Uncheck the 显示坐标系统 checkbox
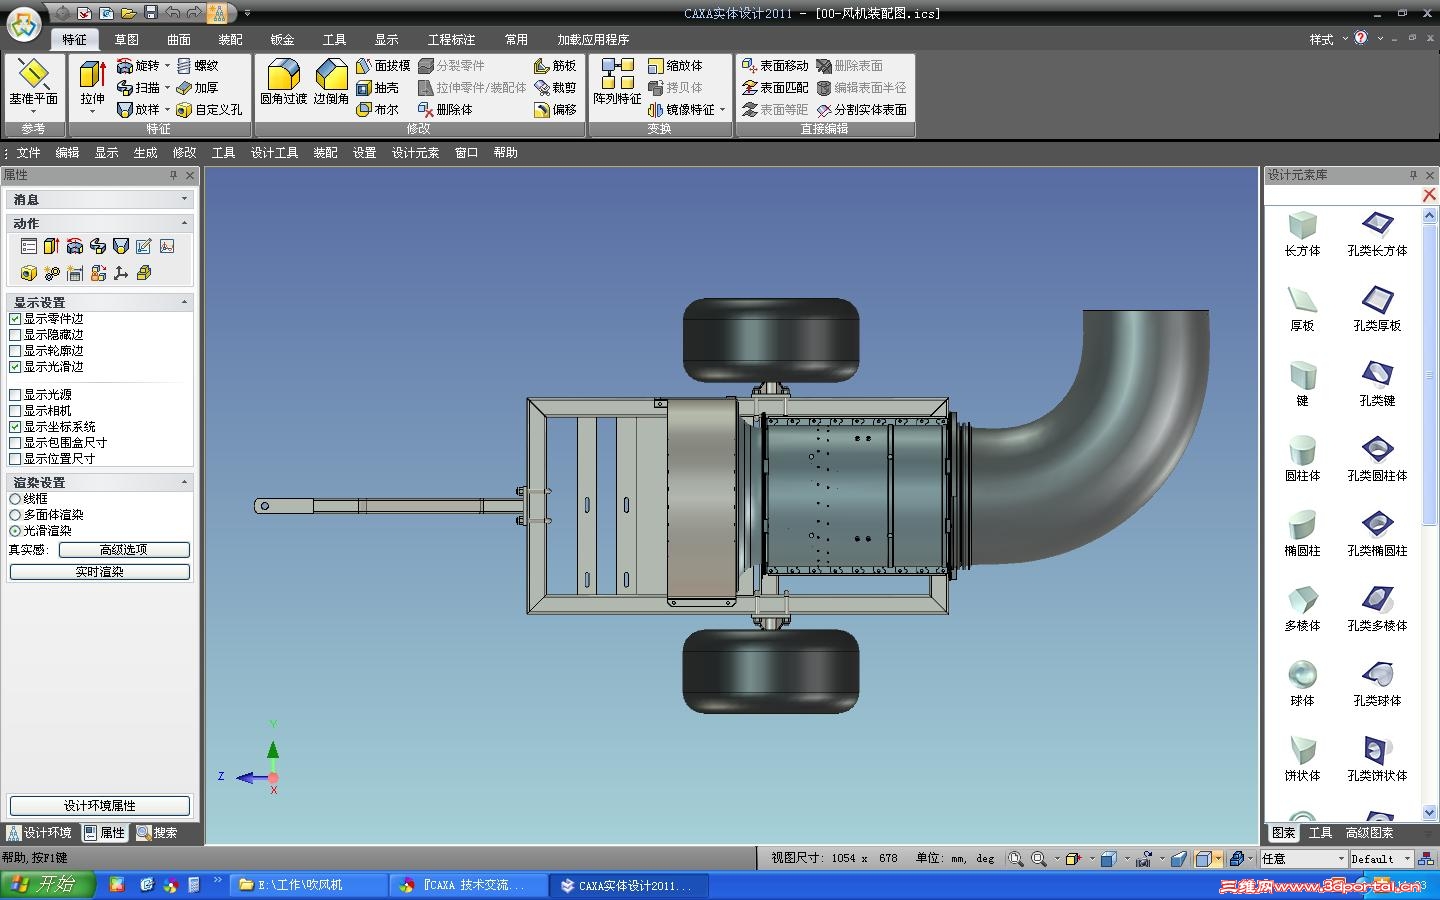 [x=15, y=427]
